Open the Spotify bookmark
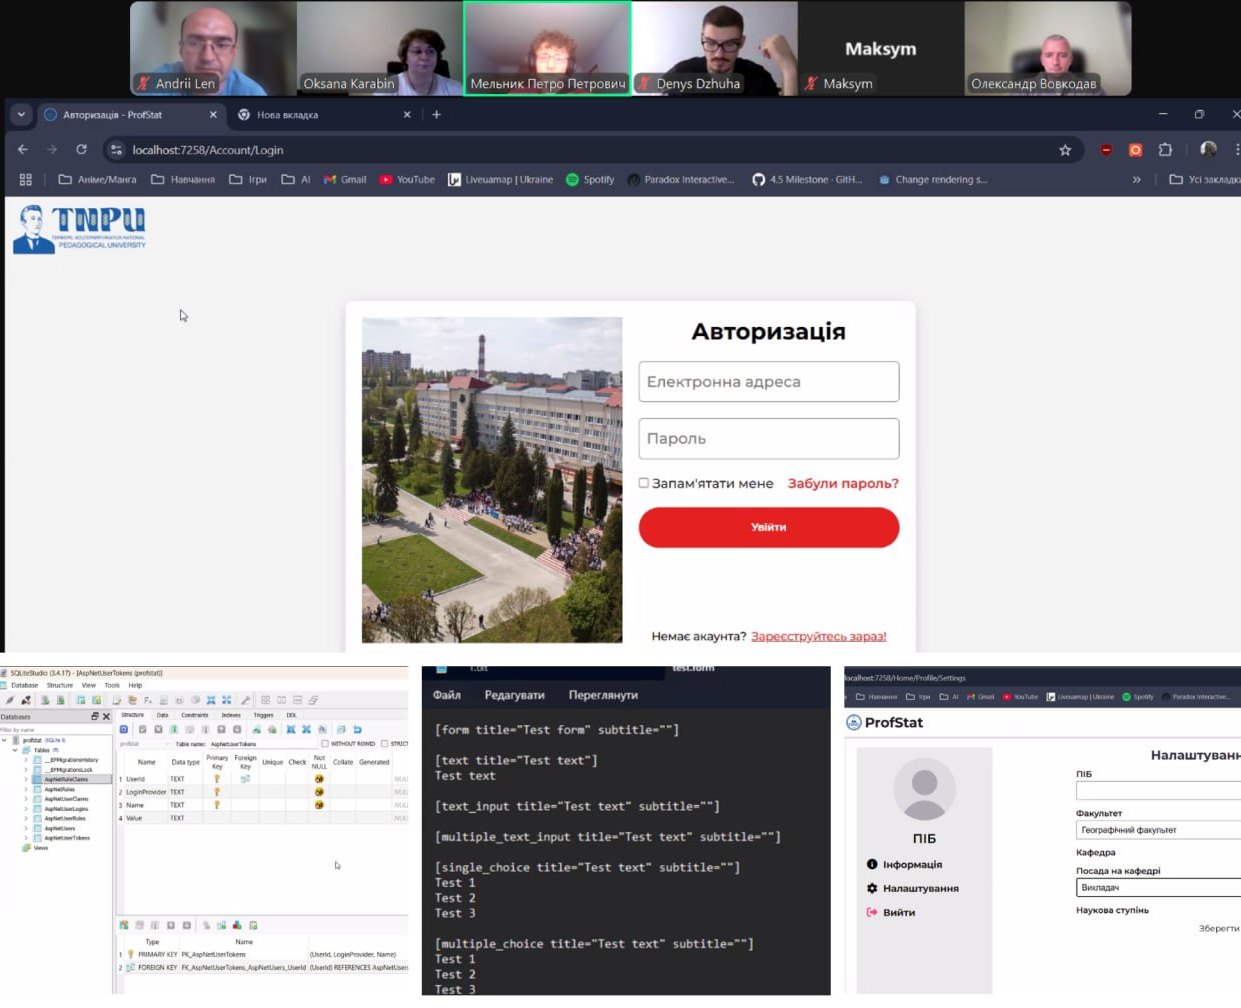 (590, 180)
